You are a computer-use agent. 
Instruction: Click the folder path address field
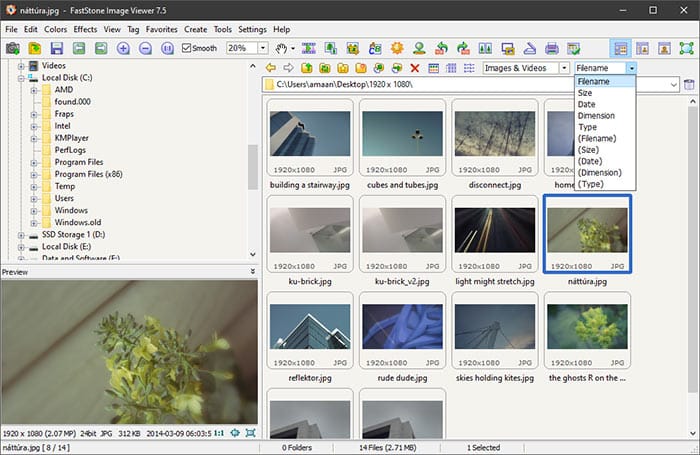471,84
